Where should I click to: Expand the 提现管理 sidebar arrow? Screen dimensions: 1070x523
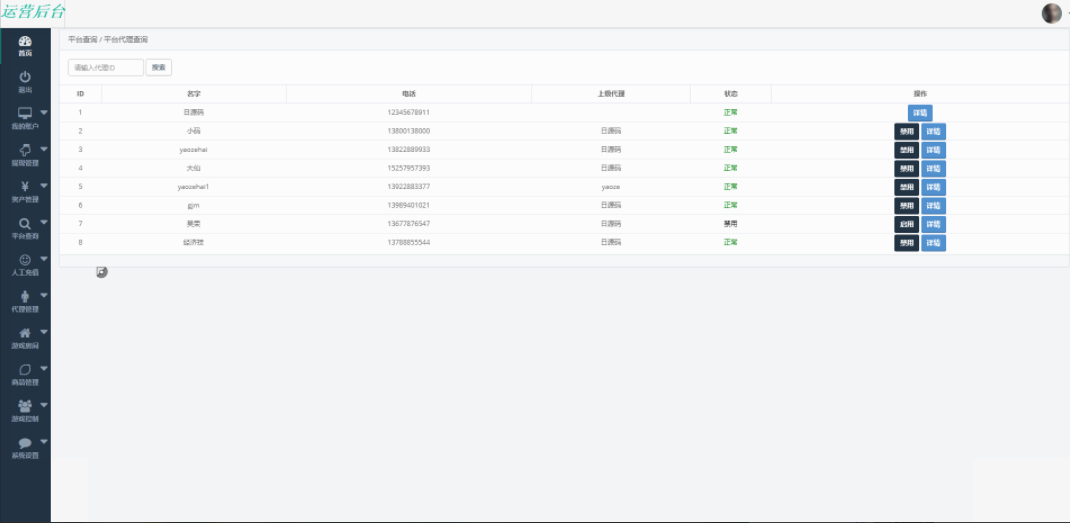44,149
